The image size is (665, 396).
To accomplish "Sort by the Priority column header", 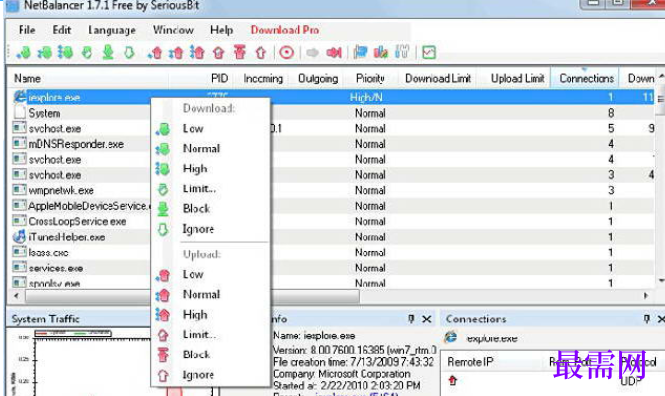I will point(370,78).
